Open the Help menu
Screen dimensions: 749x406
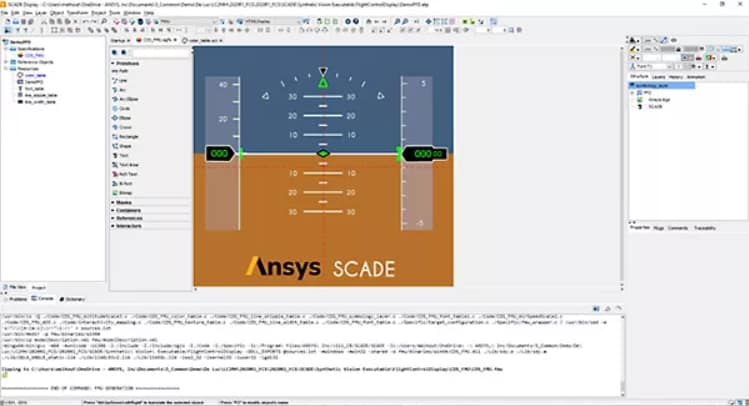coord(149,13)
